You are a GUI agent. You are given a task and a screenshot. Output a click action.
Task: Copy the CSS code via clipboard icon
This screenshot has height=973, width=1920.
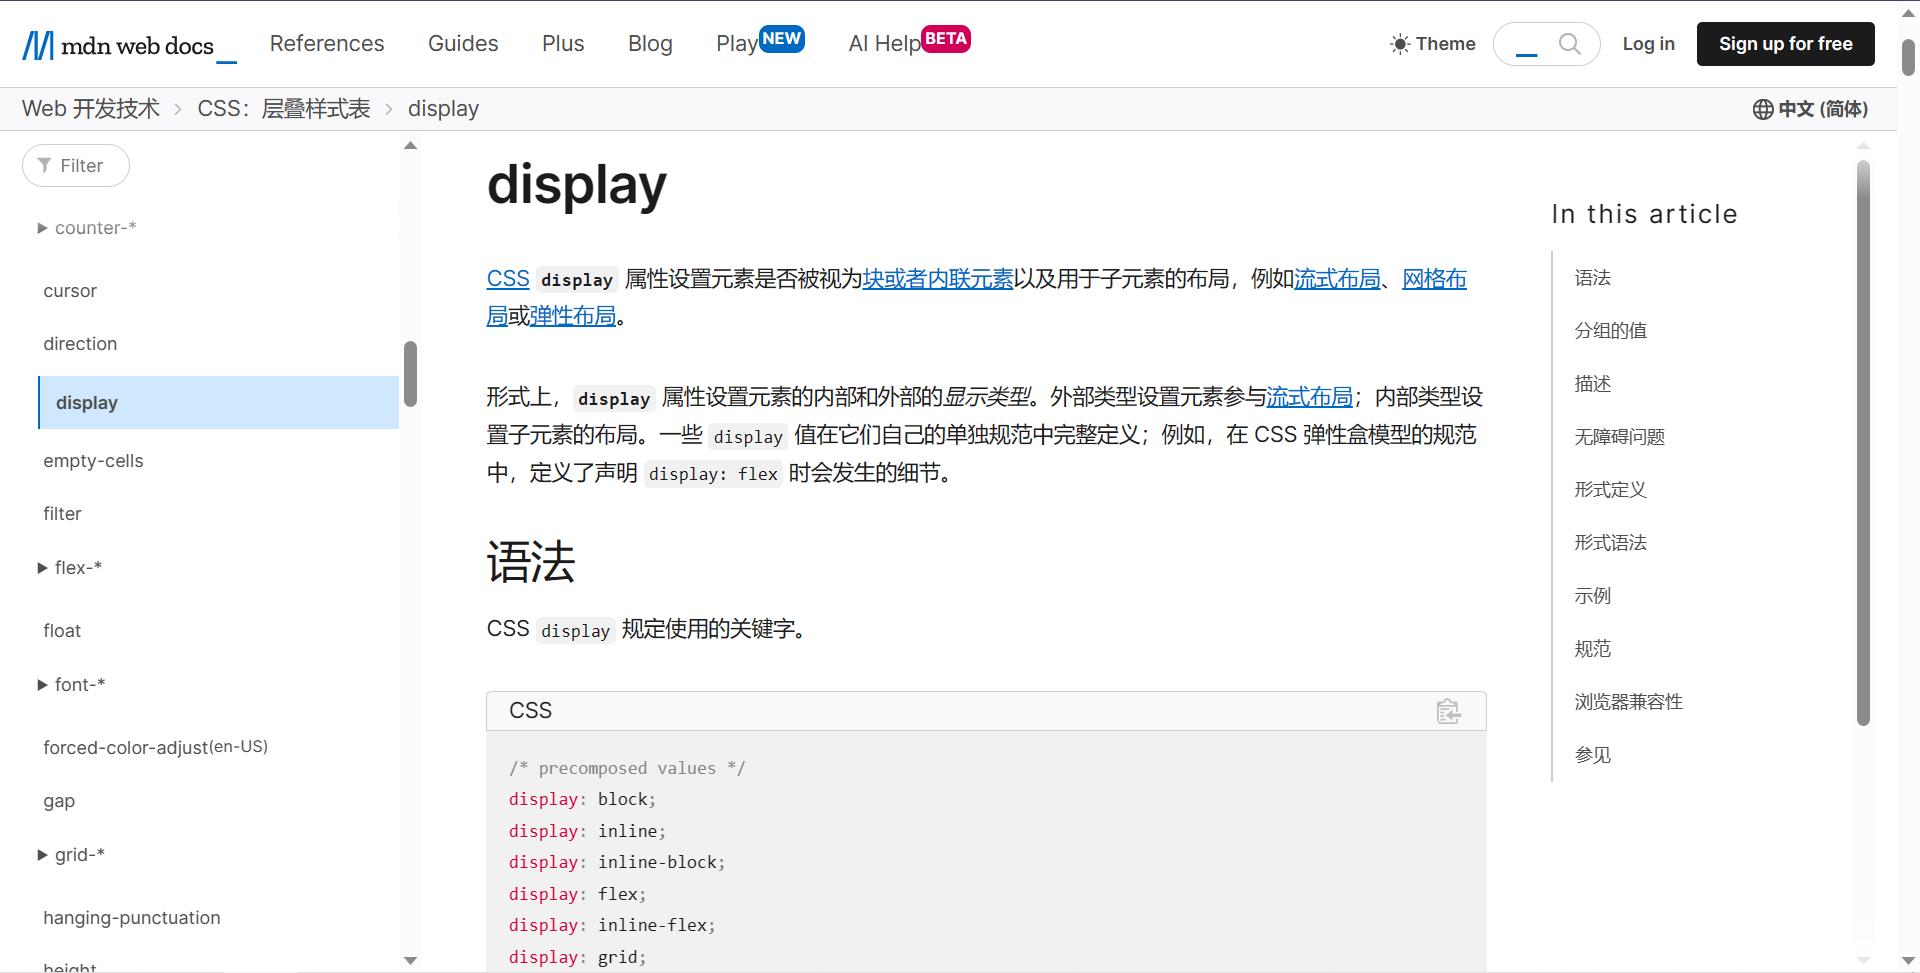point(1448,711)
